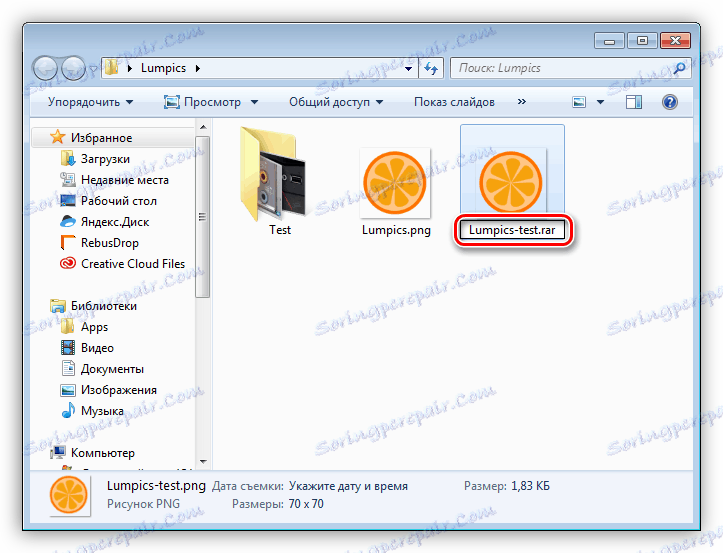Screen dimensions: 723x553
Task: Start Показ слайдов slideshow
Action: pos(454,102)
